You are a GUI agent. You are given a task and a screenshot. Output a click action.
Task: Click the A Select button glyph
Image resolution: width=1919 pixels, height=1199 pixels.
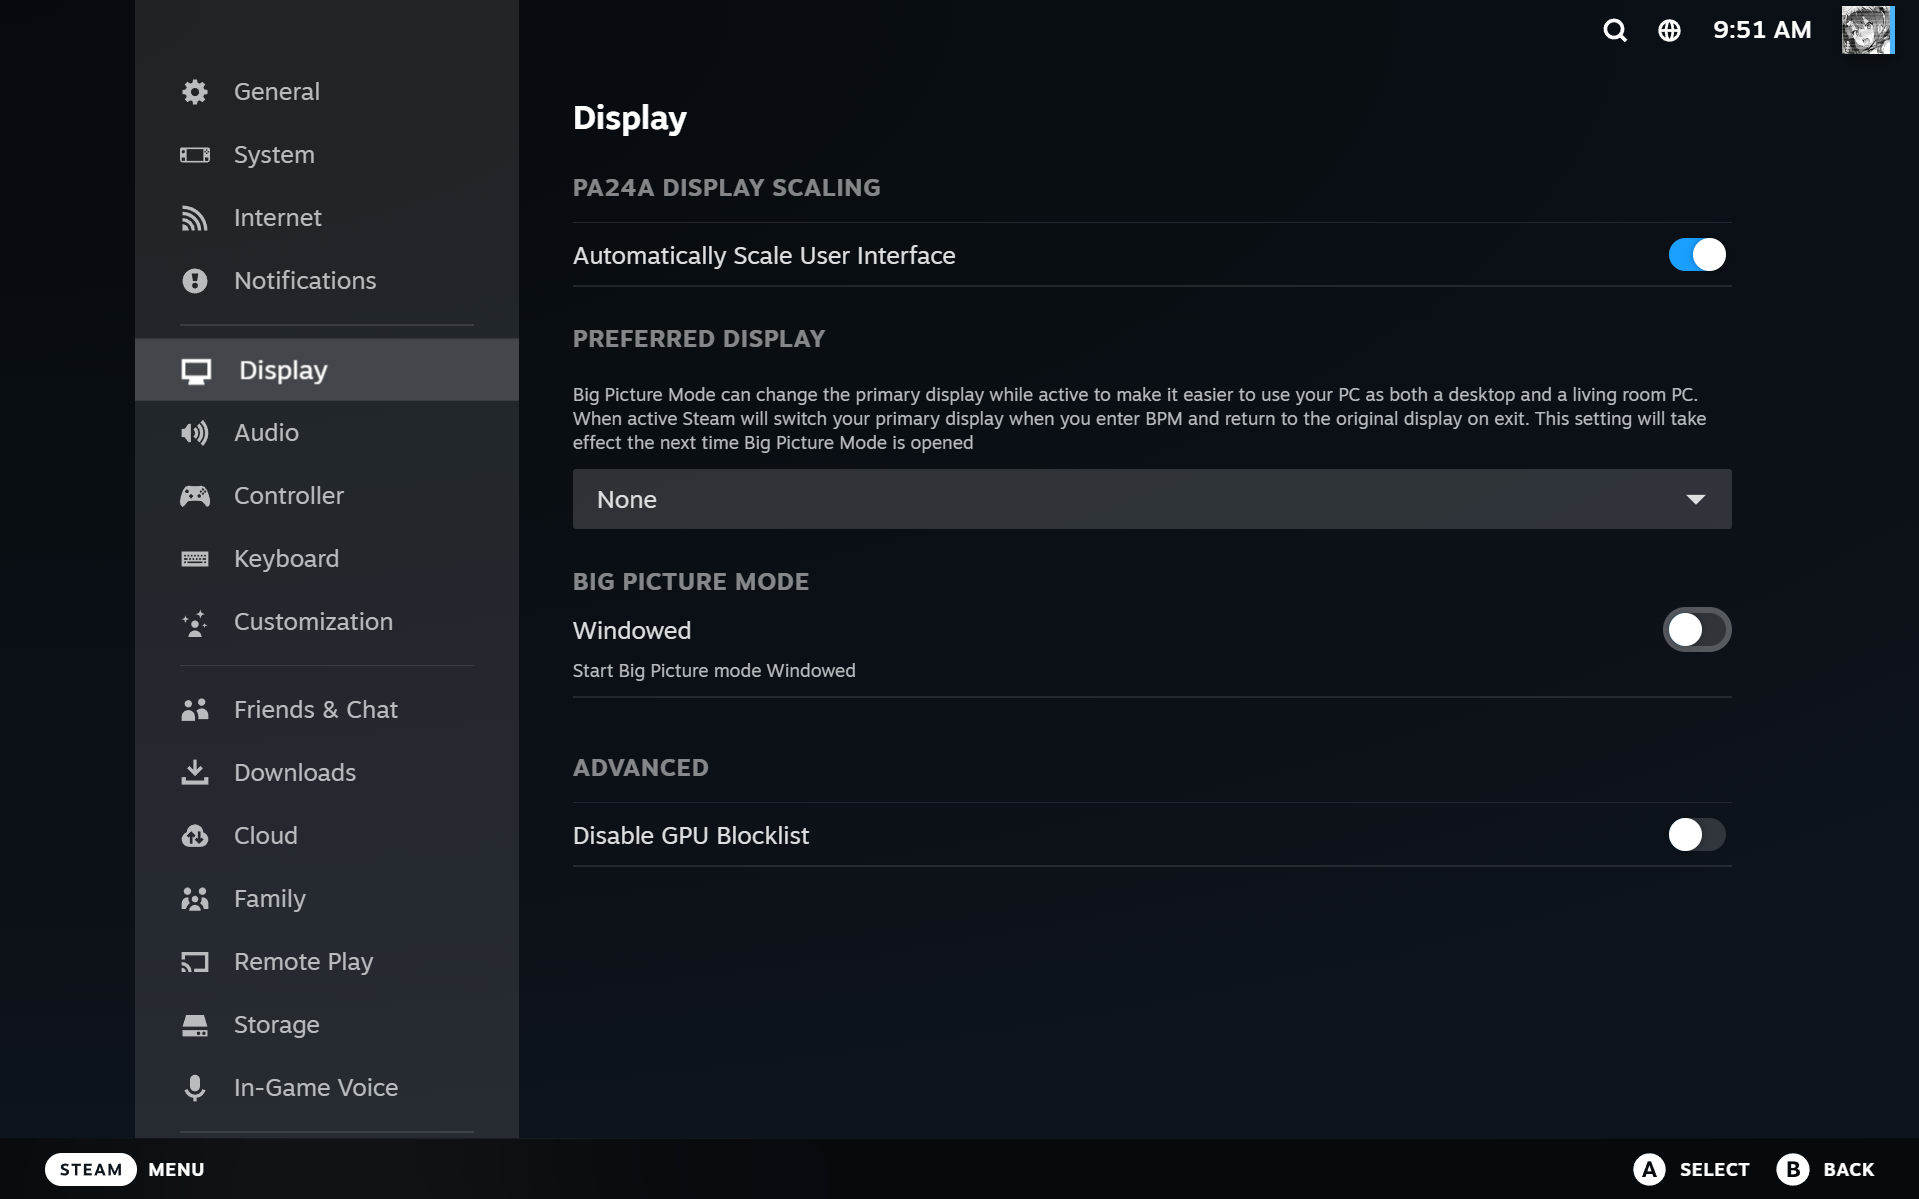(x=1649, y=1169)
